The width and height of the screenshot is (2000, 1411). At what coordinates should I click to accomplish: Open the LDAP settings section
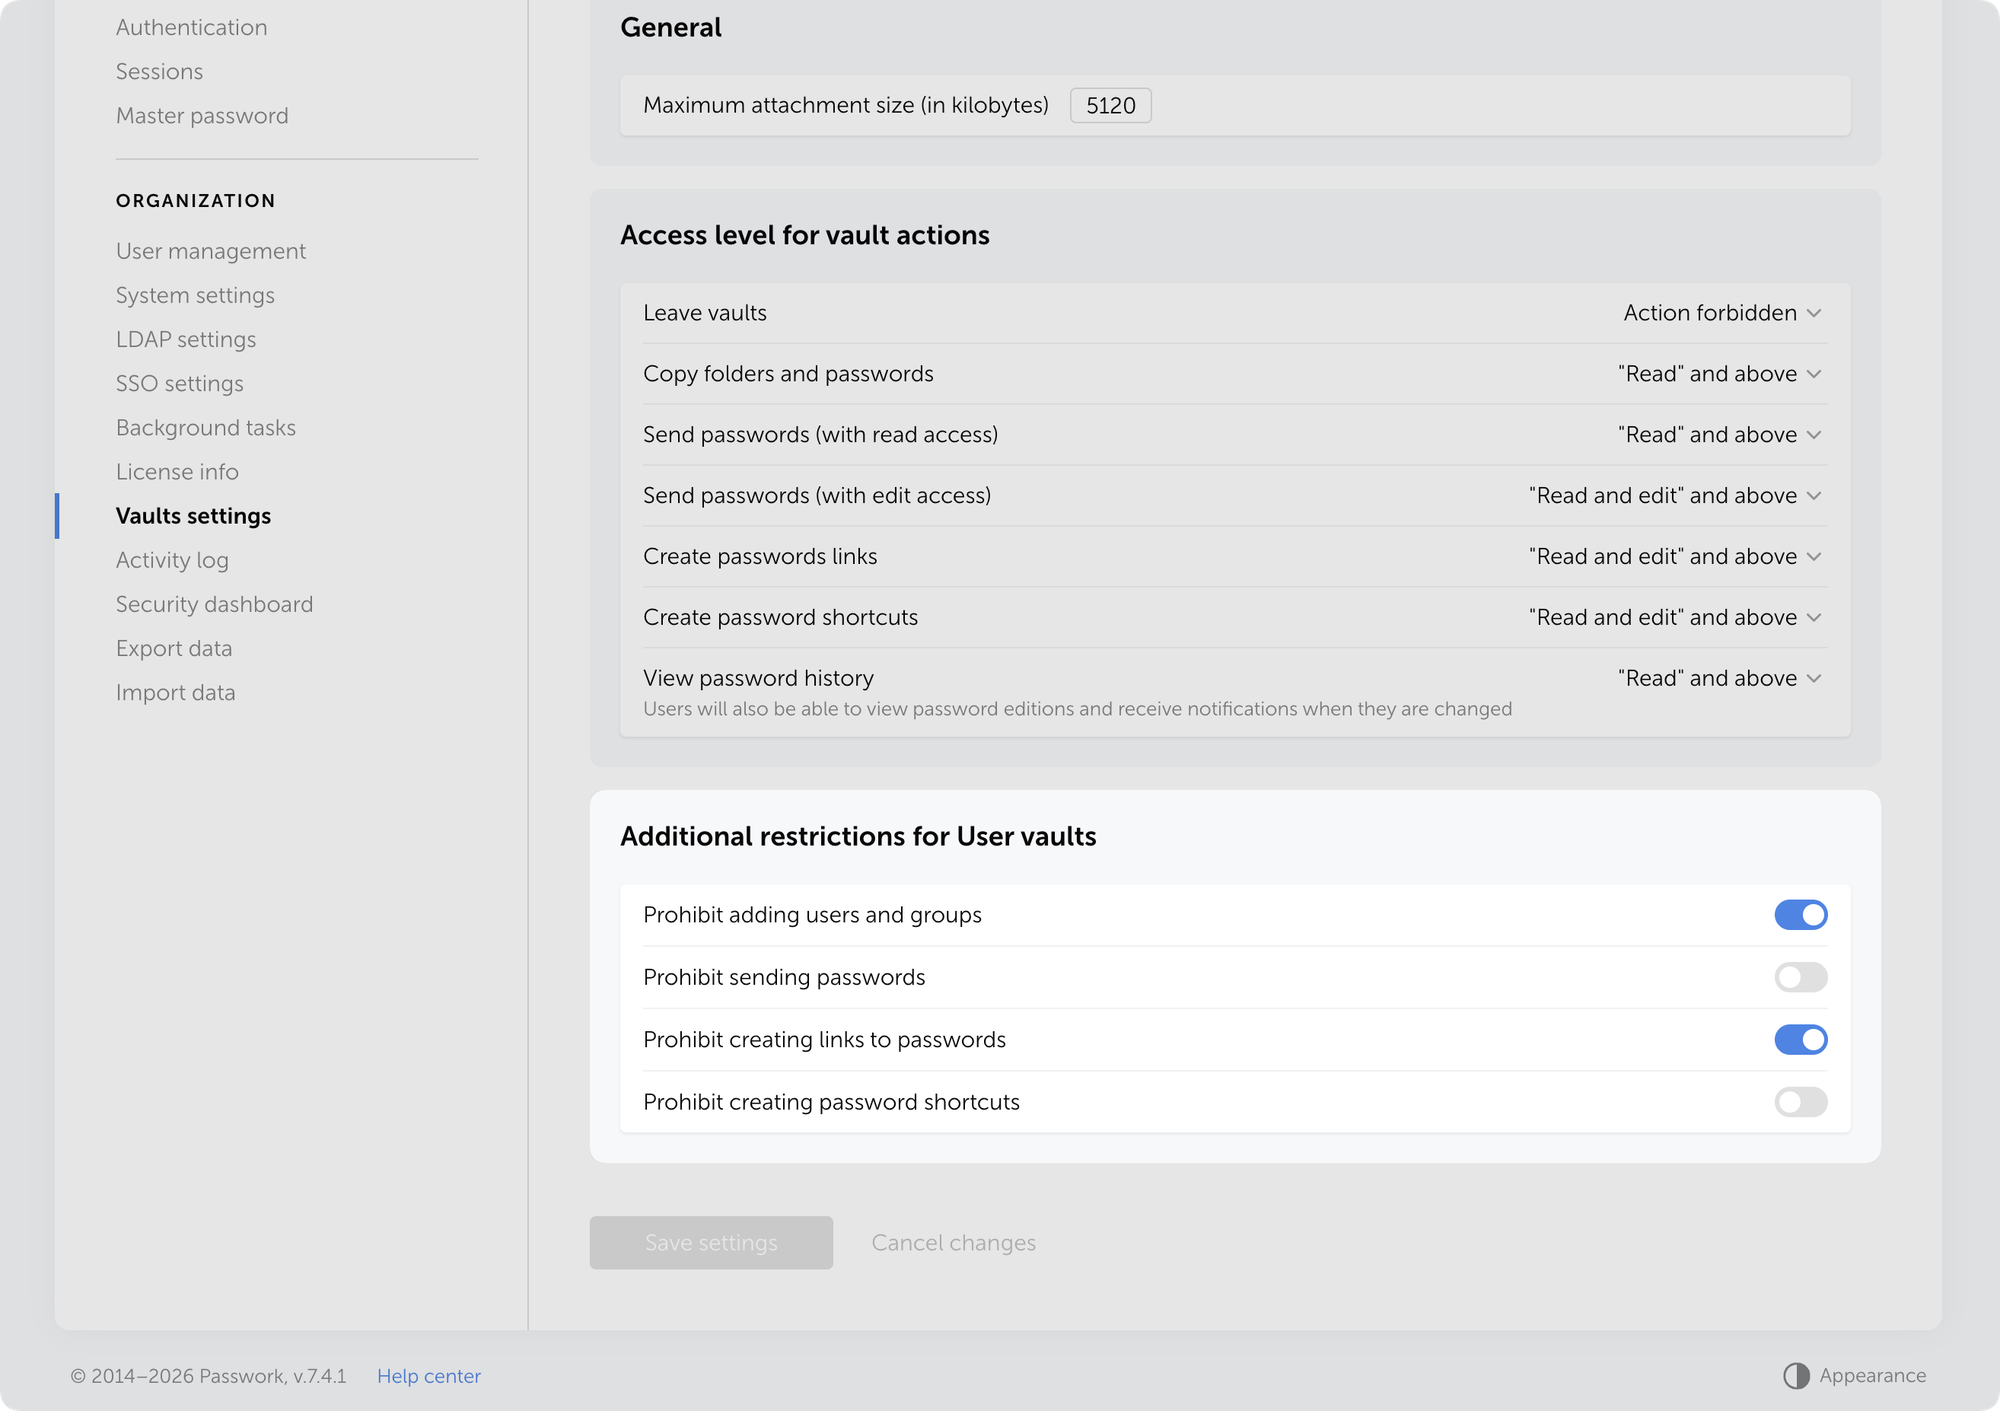click(x=186, y=339)
